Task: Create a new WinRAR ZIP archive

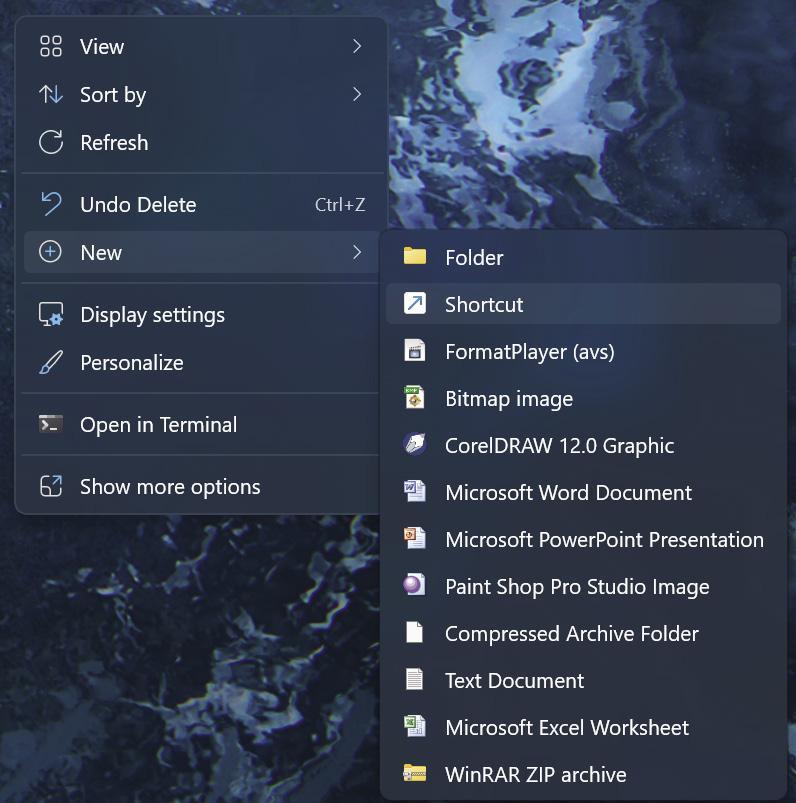Action: click(x=583, y=774)
